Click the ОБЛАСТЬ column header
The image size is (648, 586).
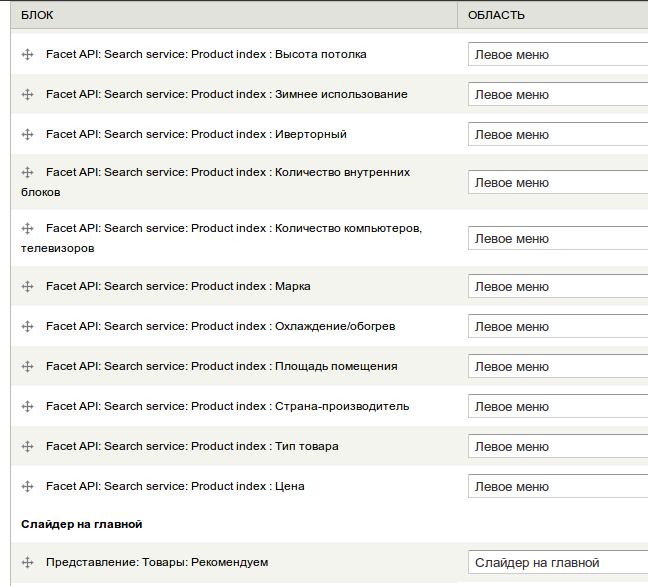point(496,15)
